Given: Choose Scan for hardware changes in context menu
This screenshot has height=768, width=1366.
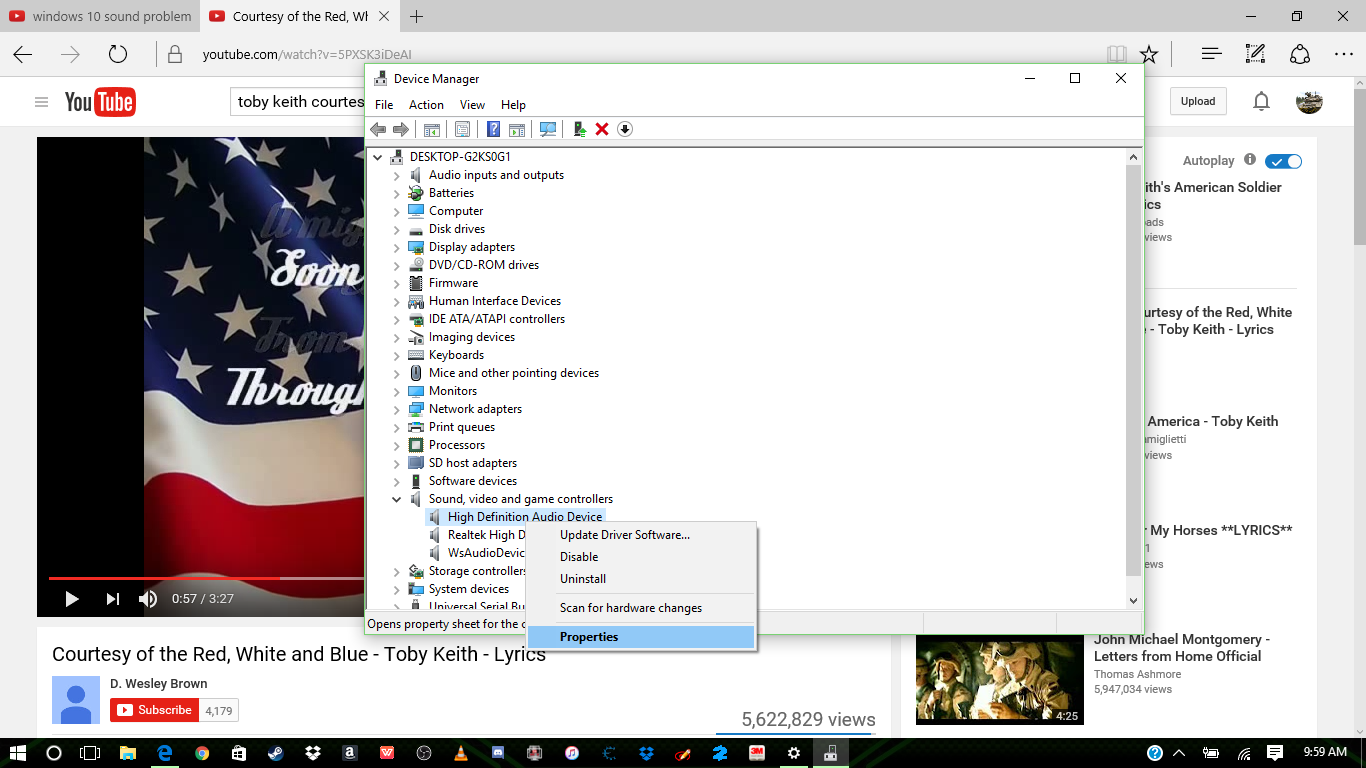Looking at the screenshot, I should [x=640, y=608].
